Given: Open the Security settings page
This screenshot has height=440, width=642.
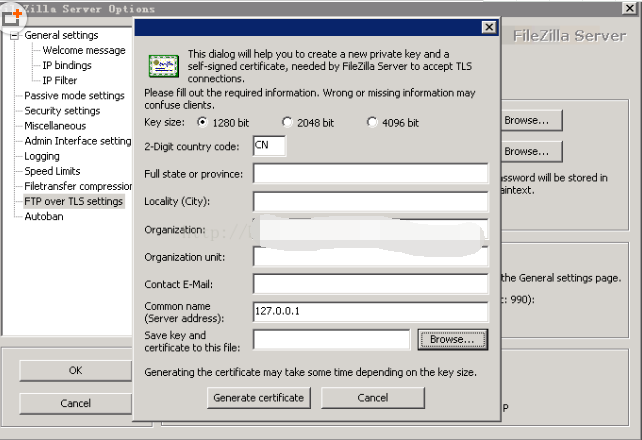Looking at the screenshot, I should tap(62, 111).
